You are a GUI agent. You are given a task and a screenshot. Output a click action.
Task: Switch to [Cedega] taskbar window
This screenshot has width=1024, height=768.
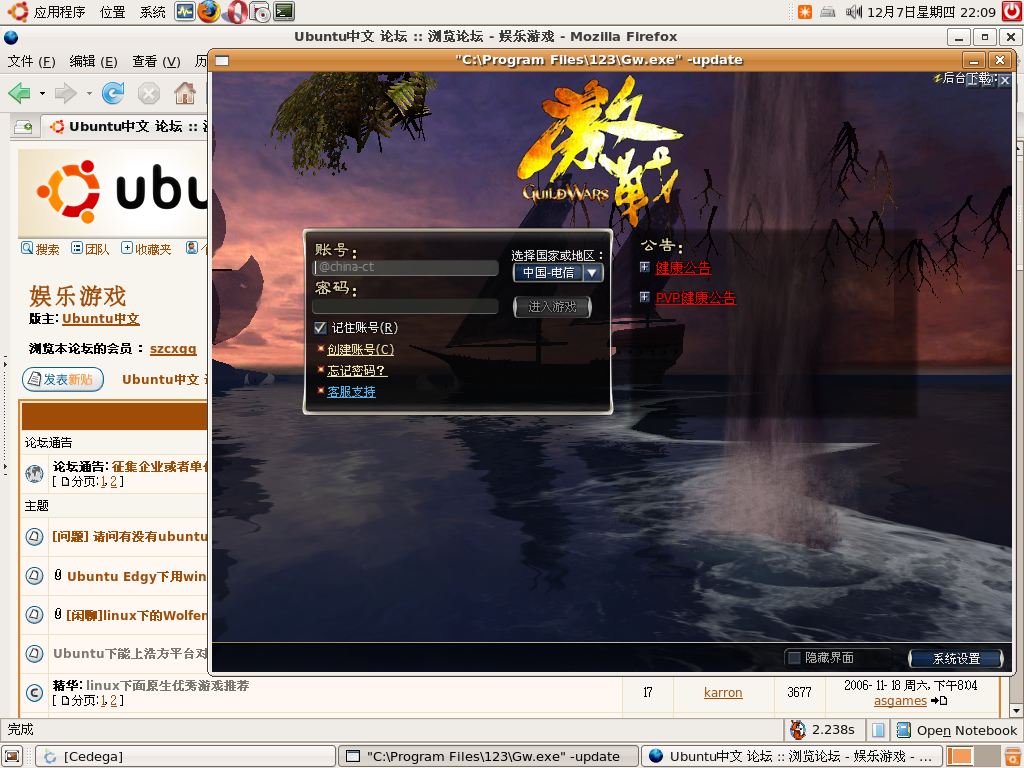[x=185, y=756]
